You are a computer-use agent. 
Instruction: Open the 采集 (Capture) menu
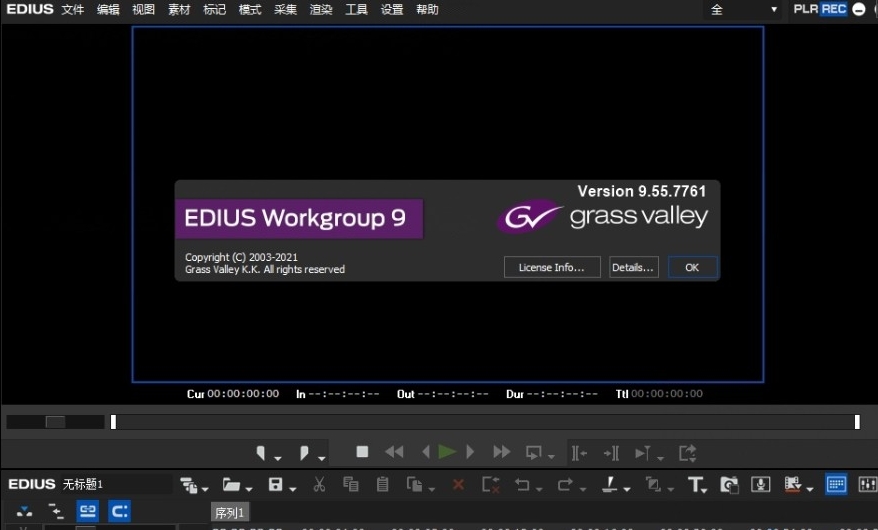(286, 10)
